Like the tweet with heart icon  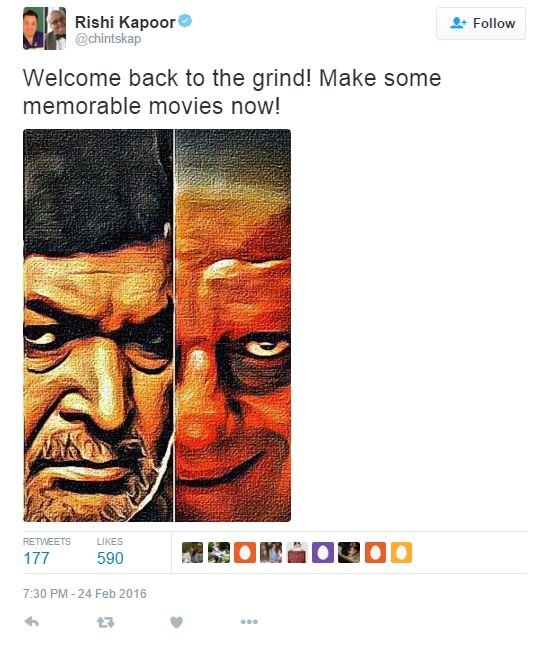tap(176, 622)
